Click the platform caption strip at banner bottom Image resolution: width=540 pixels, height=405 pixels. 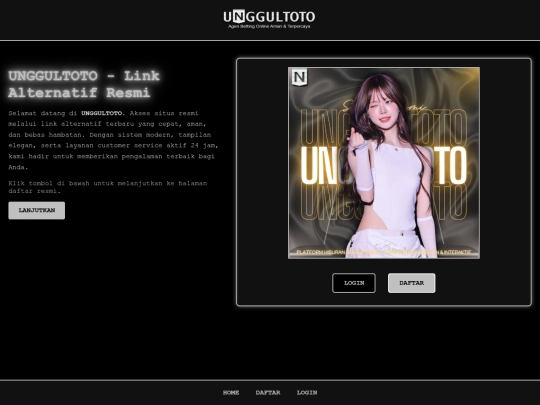(x=384, y=252)
